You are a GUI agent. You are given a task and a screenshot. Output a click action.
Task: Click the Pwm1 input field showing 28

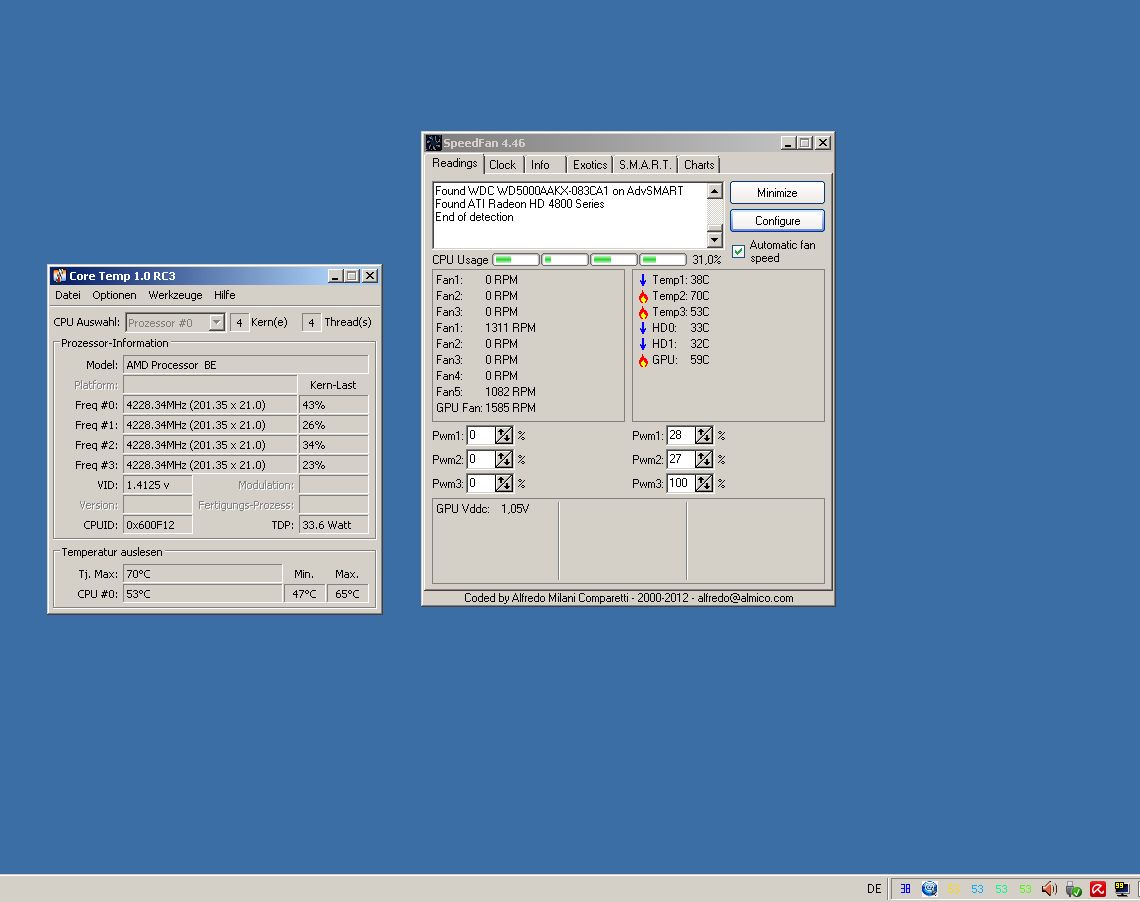tap(681, 435)
